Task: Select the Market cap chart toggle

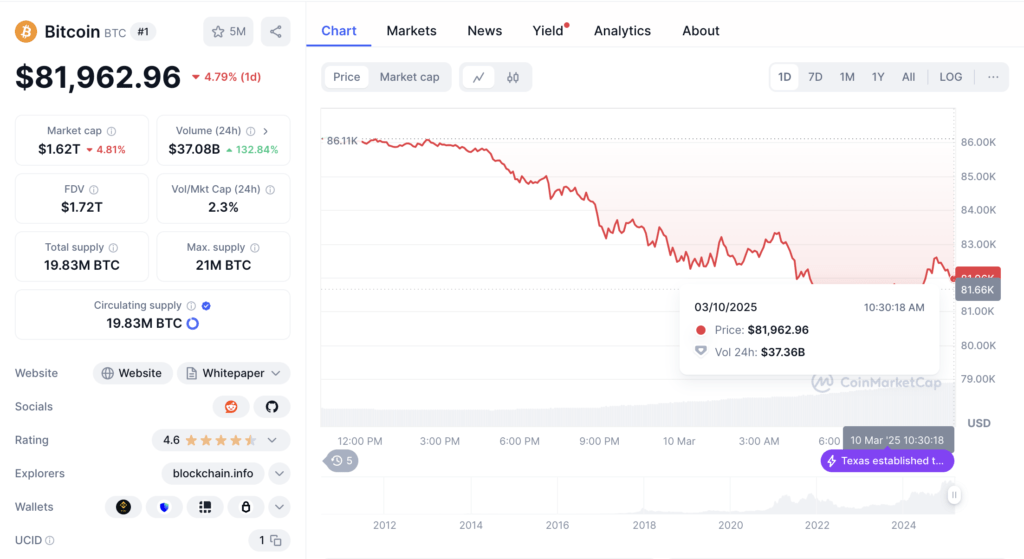Action: click(409, 77)
